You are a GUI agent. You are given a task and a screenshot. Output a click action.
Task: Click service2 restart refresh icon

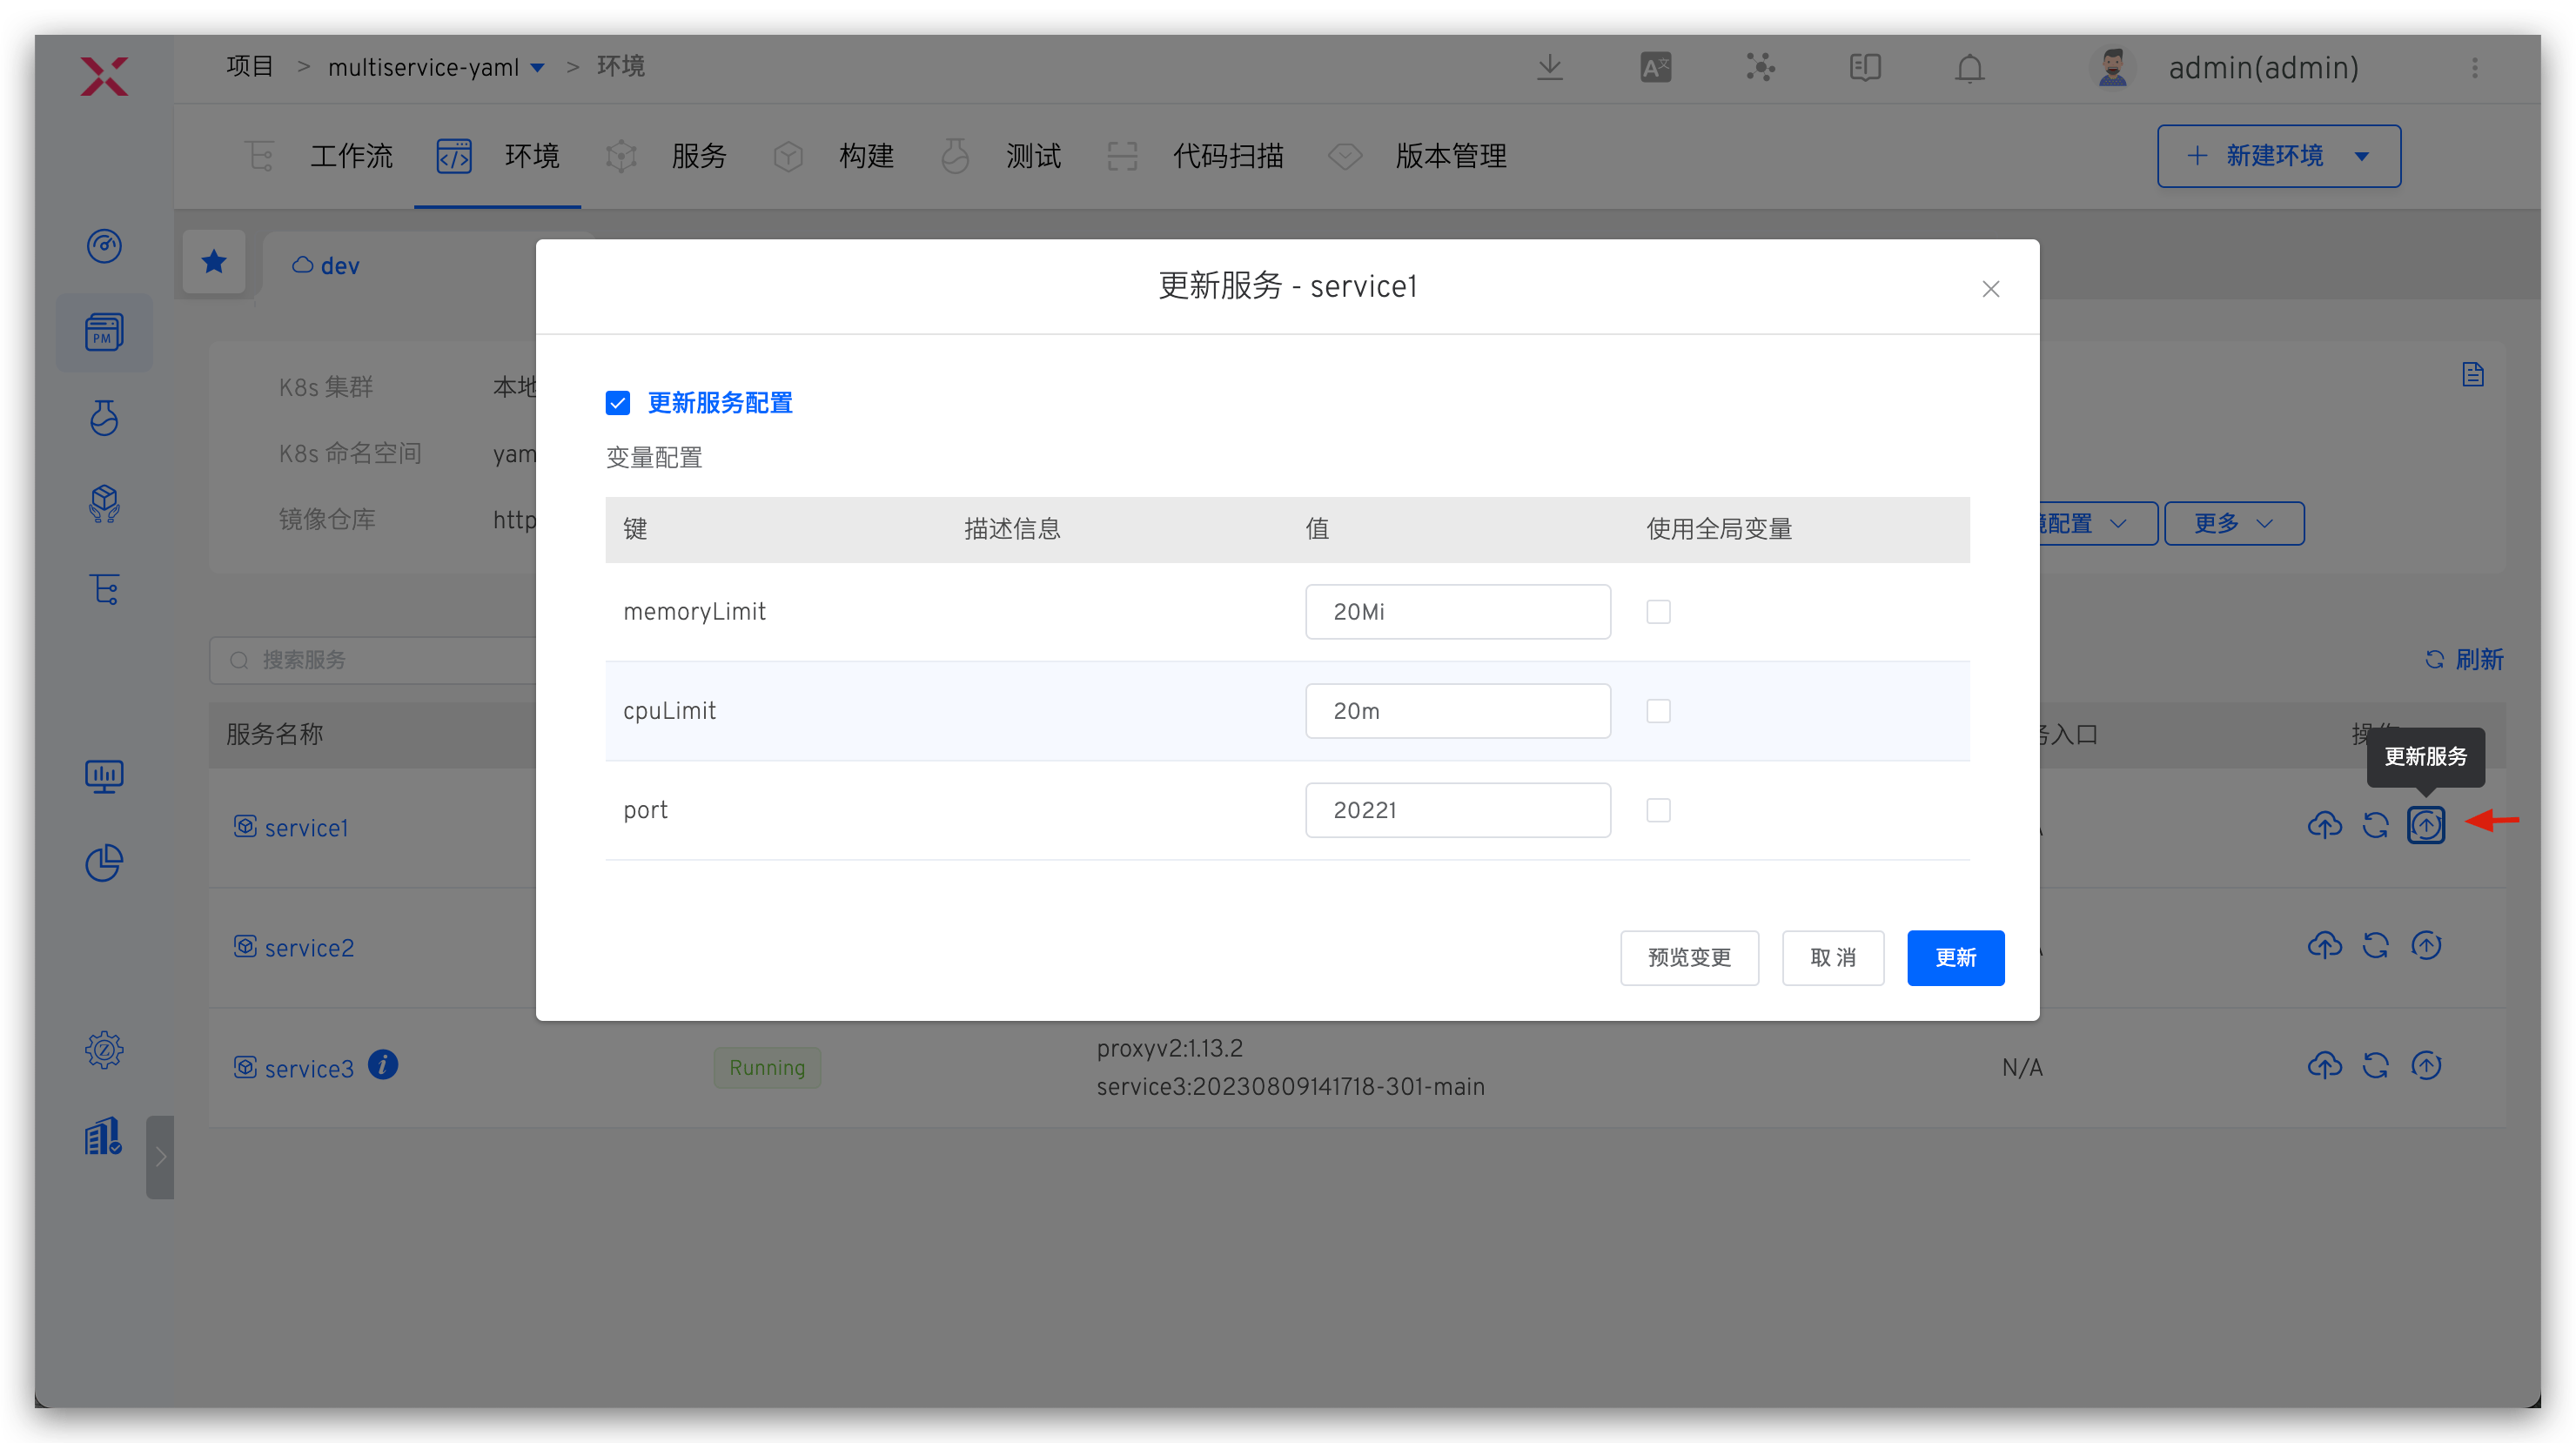click(2375, 945)
